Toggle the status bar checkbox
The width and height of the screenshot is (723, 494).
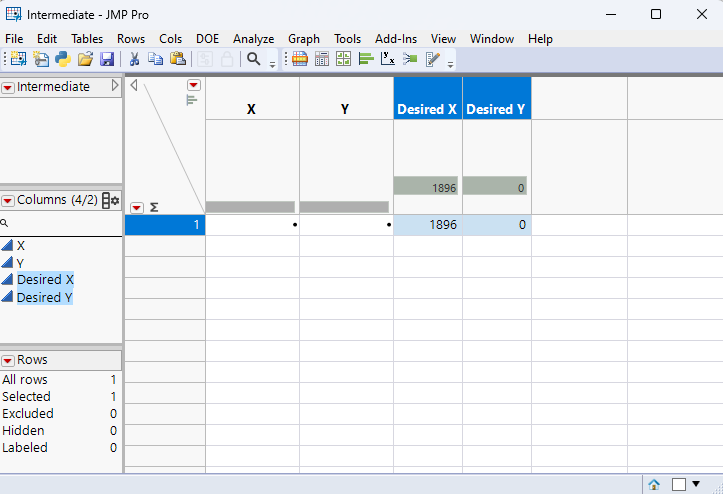pyautogui.click(x=679, y=484)
